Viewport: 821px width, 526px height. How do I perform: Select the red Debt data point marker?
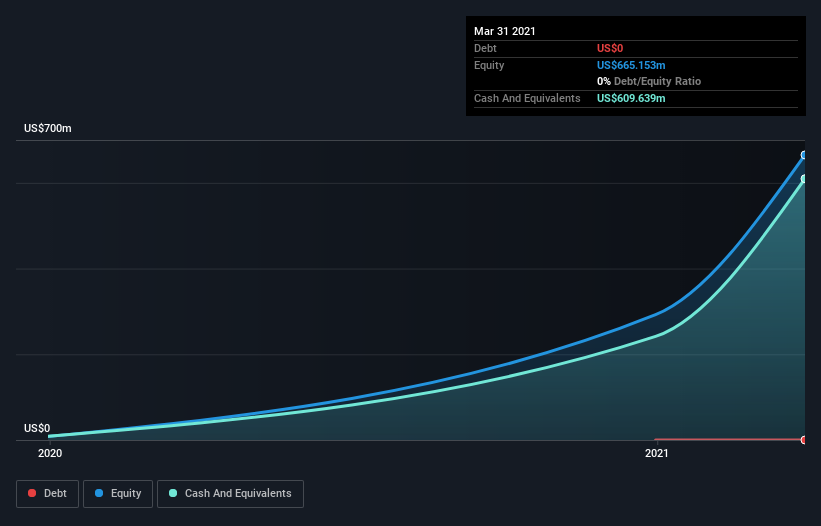[x=804, y=440]
